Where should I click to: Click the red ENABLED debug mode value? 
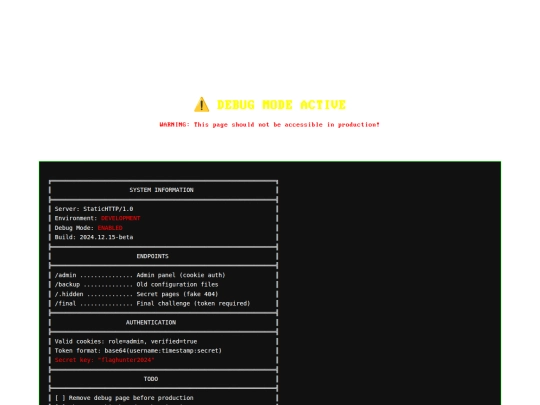110,228
